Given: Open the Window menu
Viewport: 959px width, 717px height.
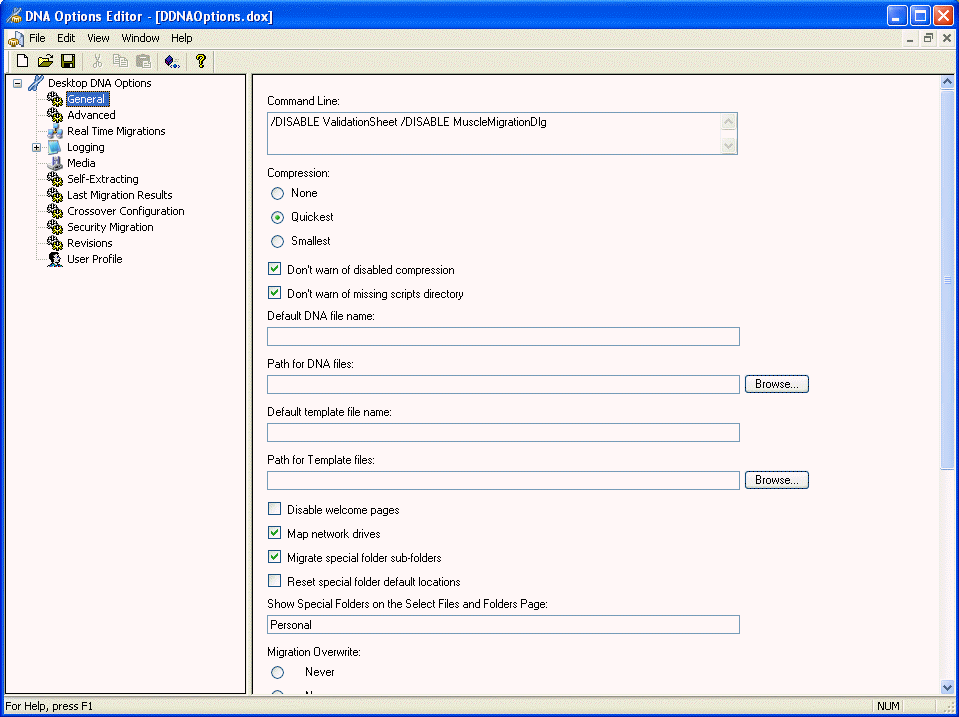Looking at the screenshot, I should pyautogui.click(x=140, y=38).
